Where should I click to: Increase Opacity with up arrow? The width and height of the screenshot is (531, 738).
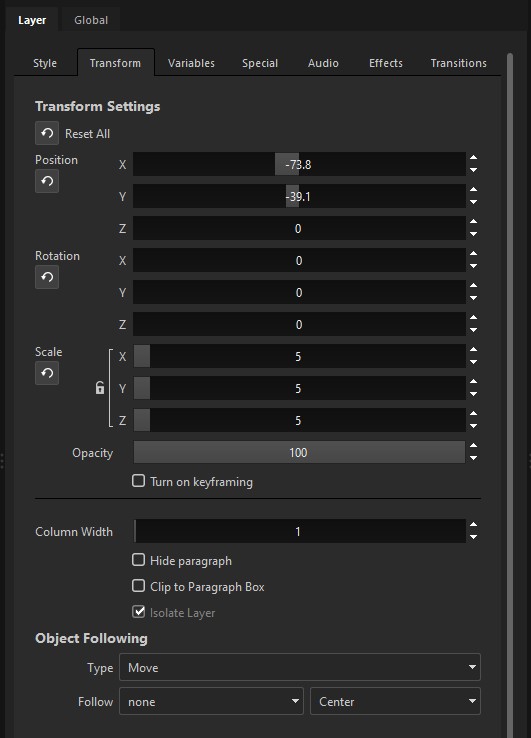coord(474,446)
